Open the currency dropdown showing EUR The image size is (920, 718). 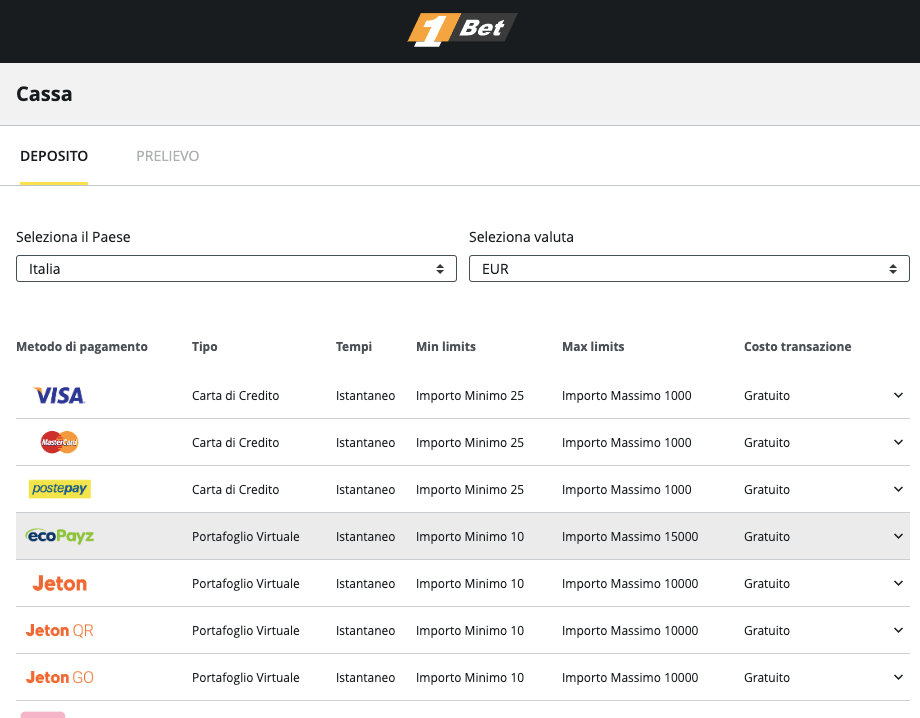click(689, 269)
